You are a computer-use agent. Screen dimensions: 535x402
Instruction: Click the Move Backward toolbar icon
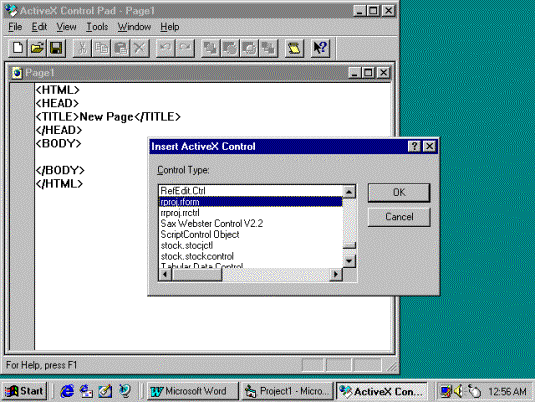pos(249,48)
